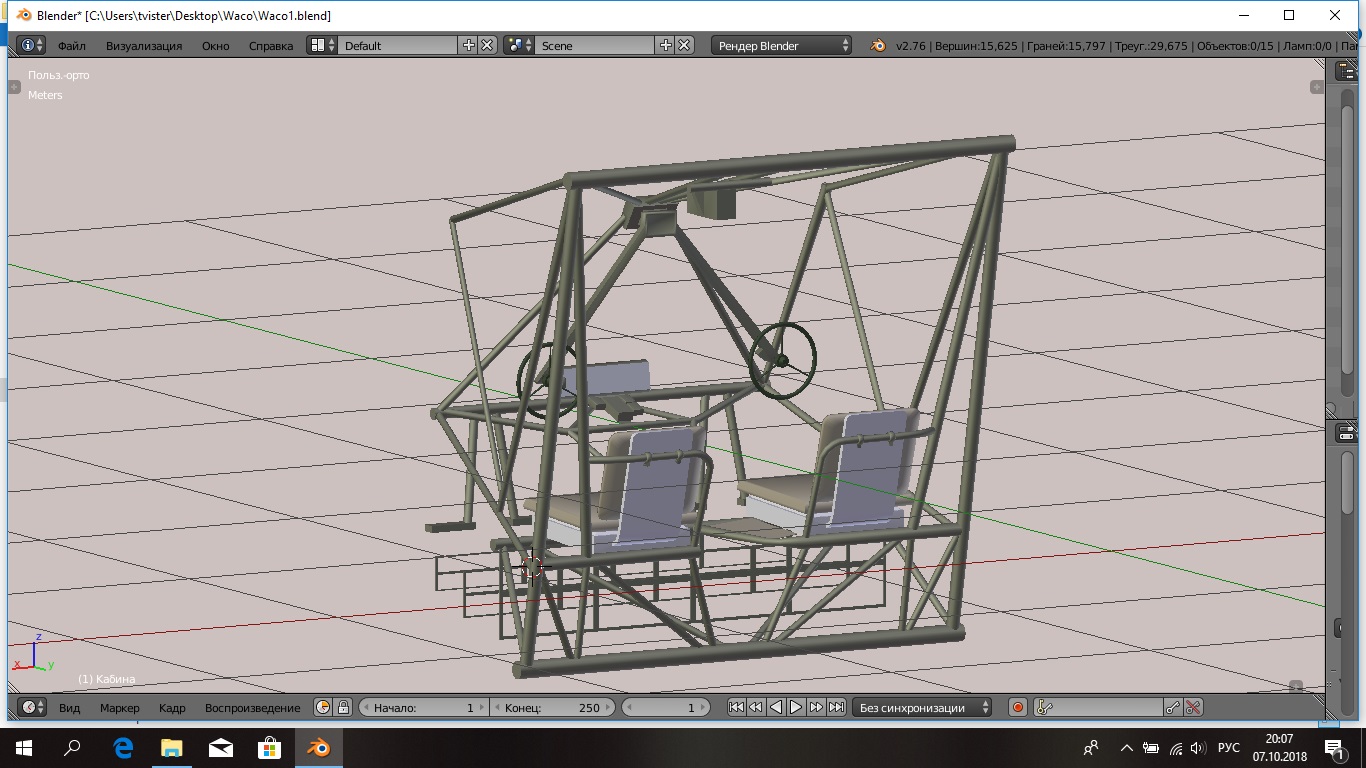Open the Визуализация menu
This screenshot has height=768, width=1366.
(144, 46)
